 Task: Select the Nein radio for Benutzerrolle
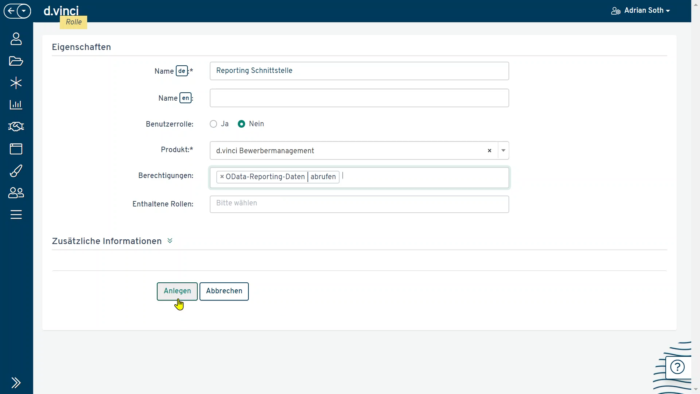click(x=242, y=124)
